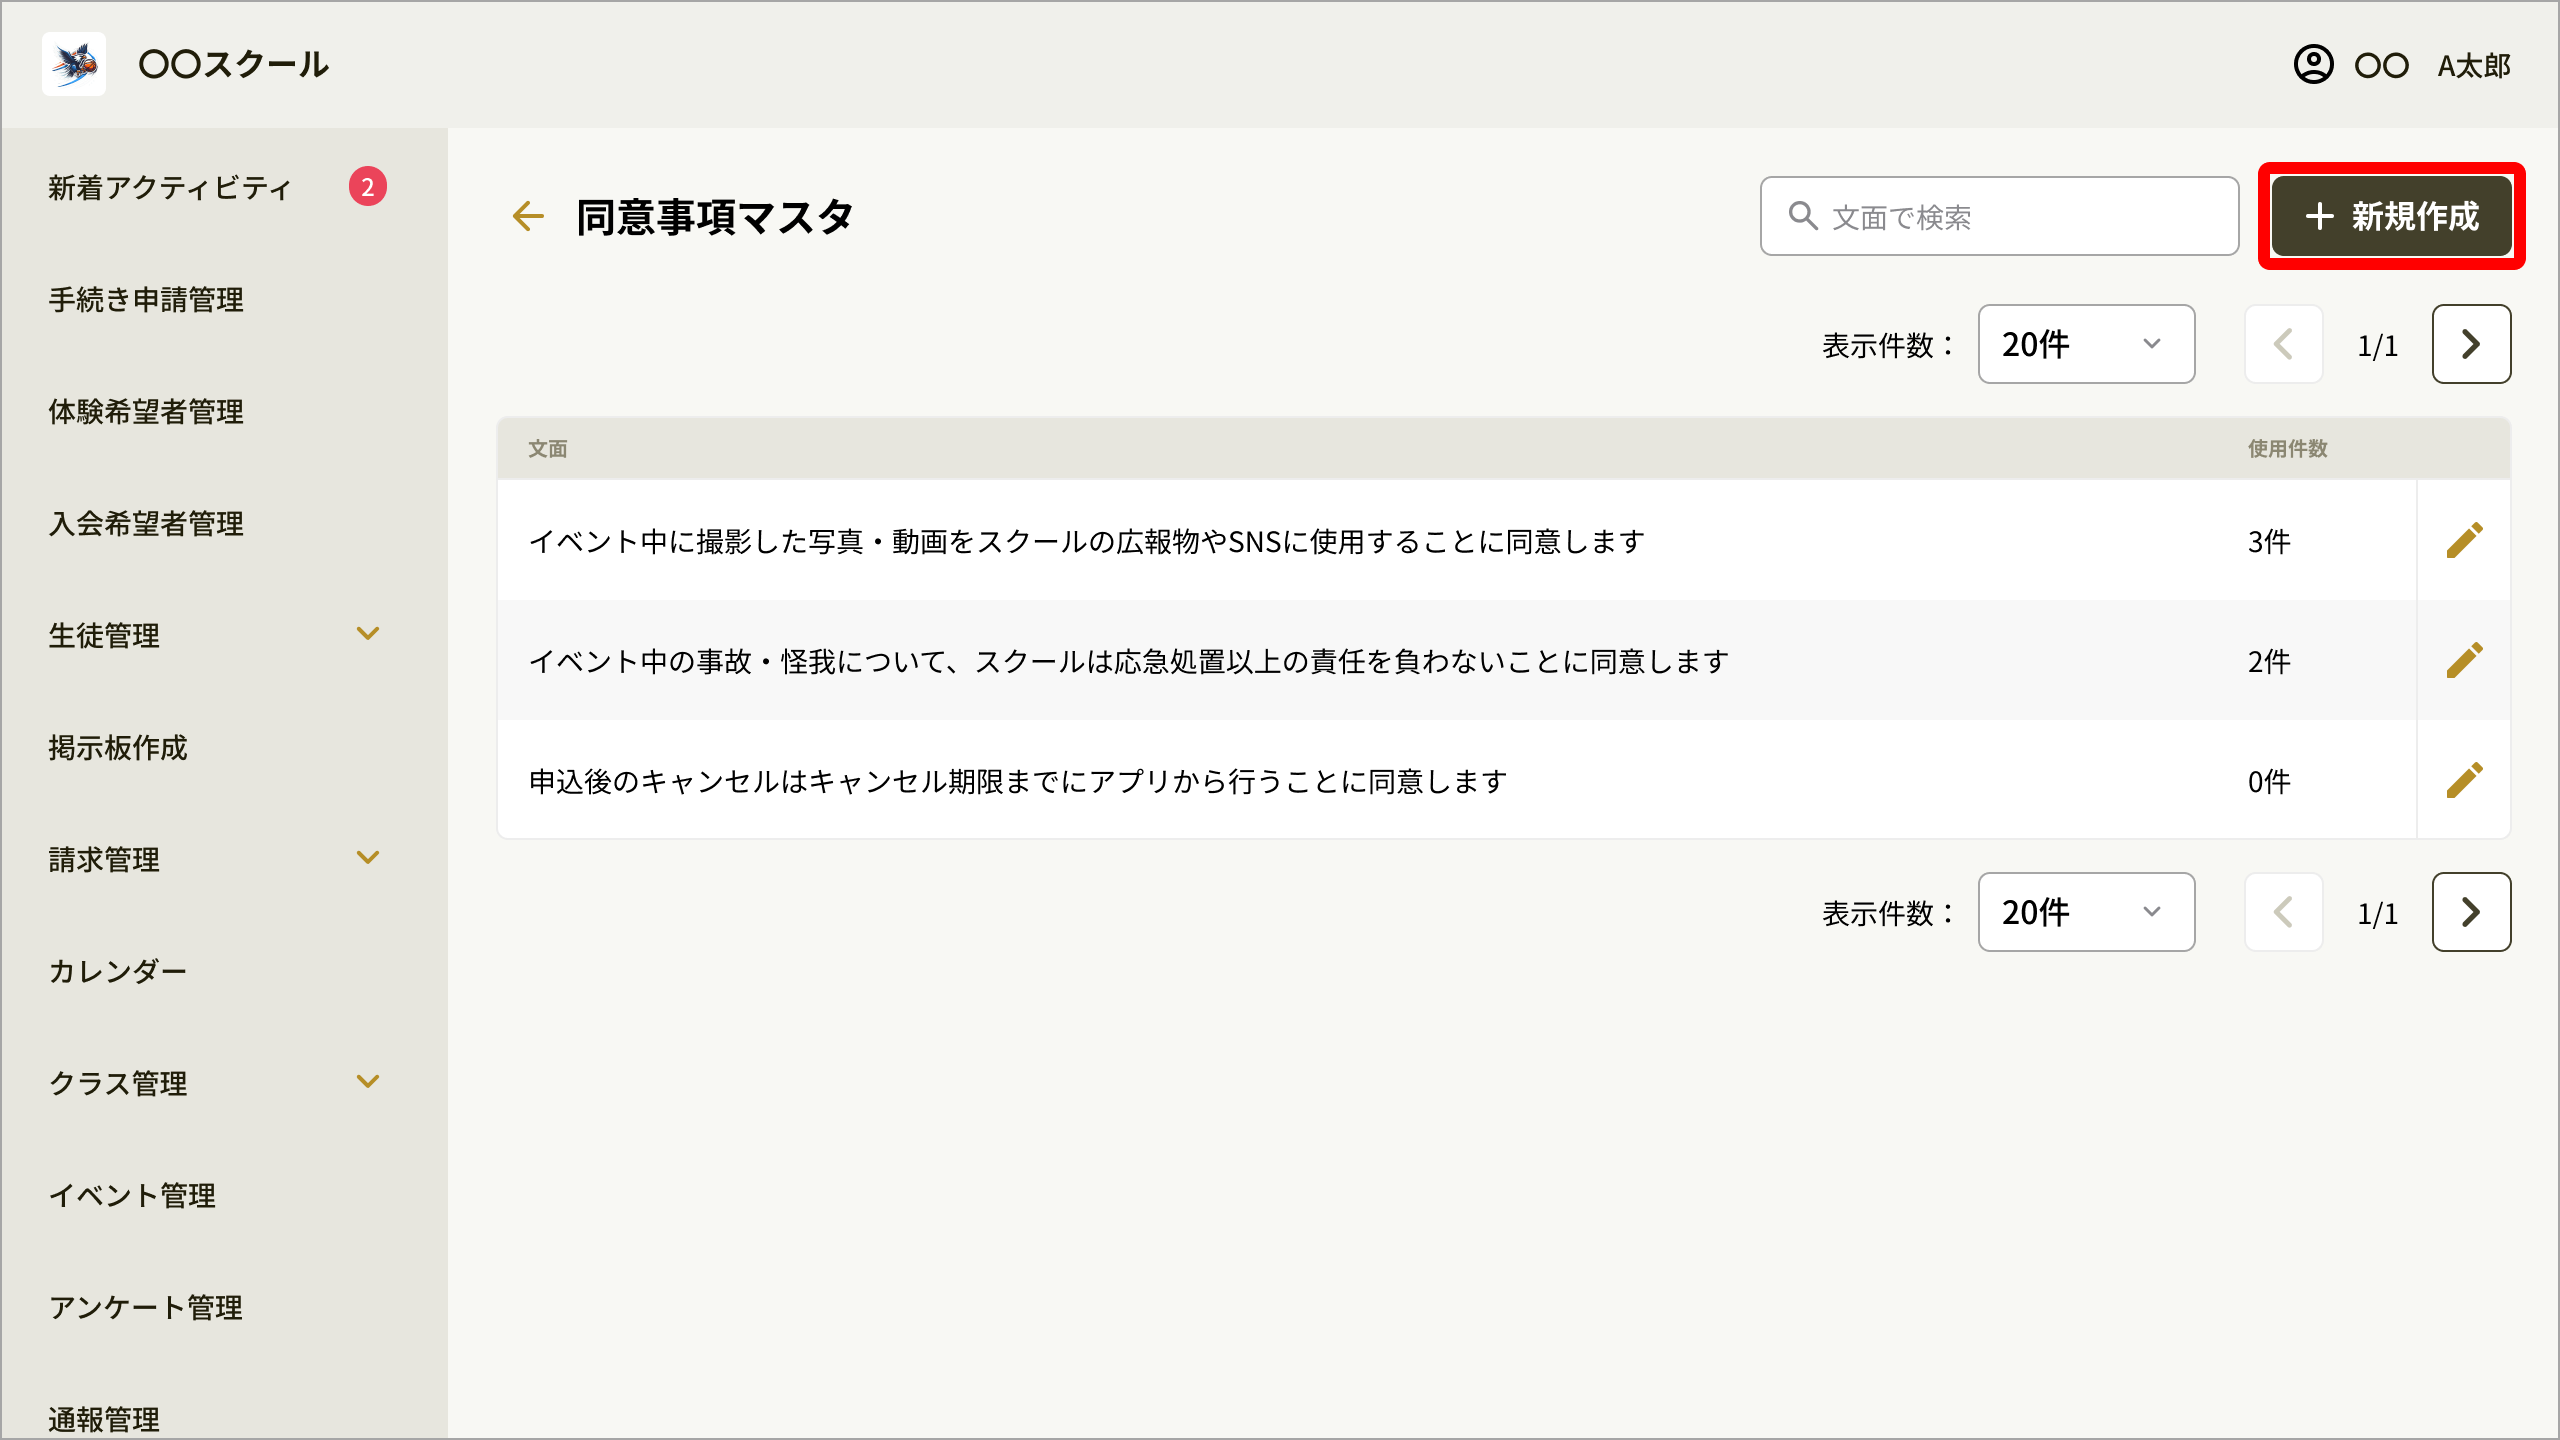Viewport: 2560px width, 1440px height.
Task: Select 生徒管理 label in the sidebar
Action: [104, 636]
